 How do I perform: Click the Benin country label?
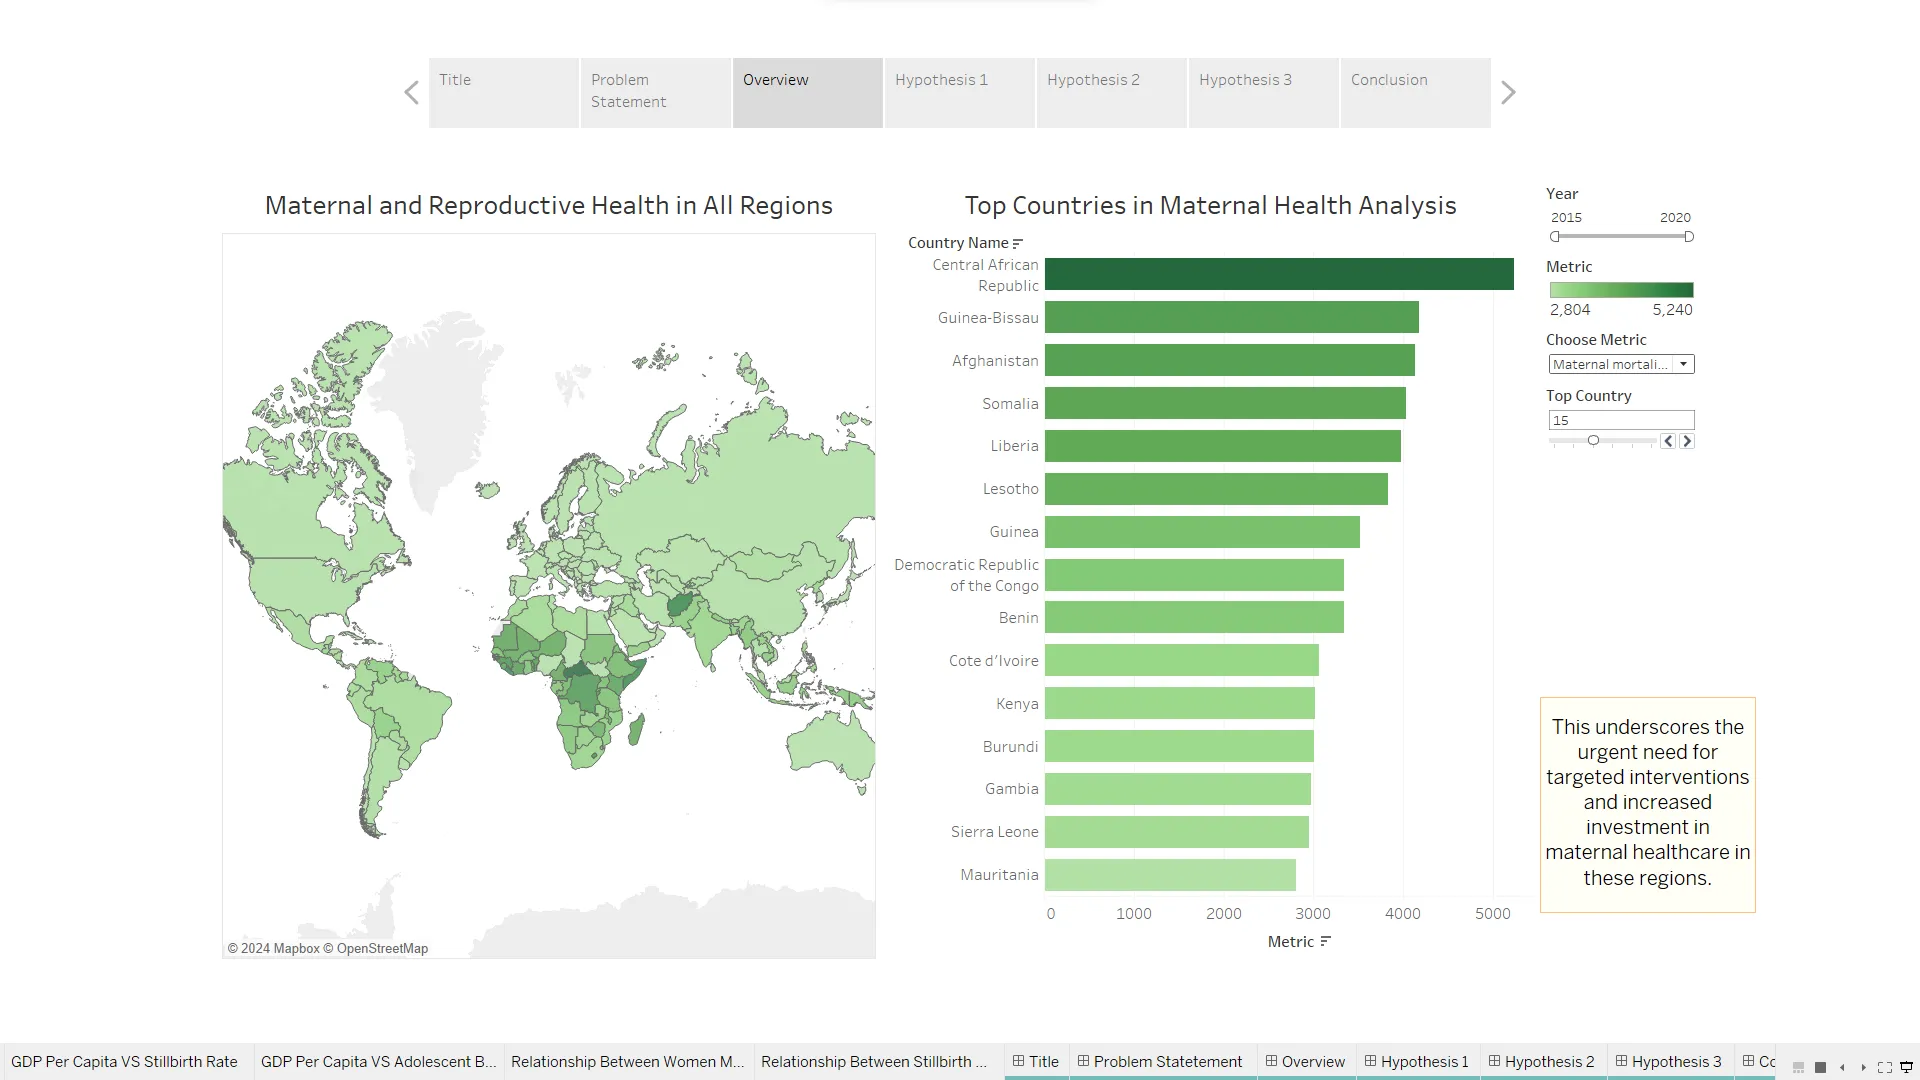1018,618
